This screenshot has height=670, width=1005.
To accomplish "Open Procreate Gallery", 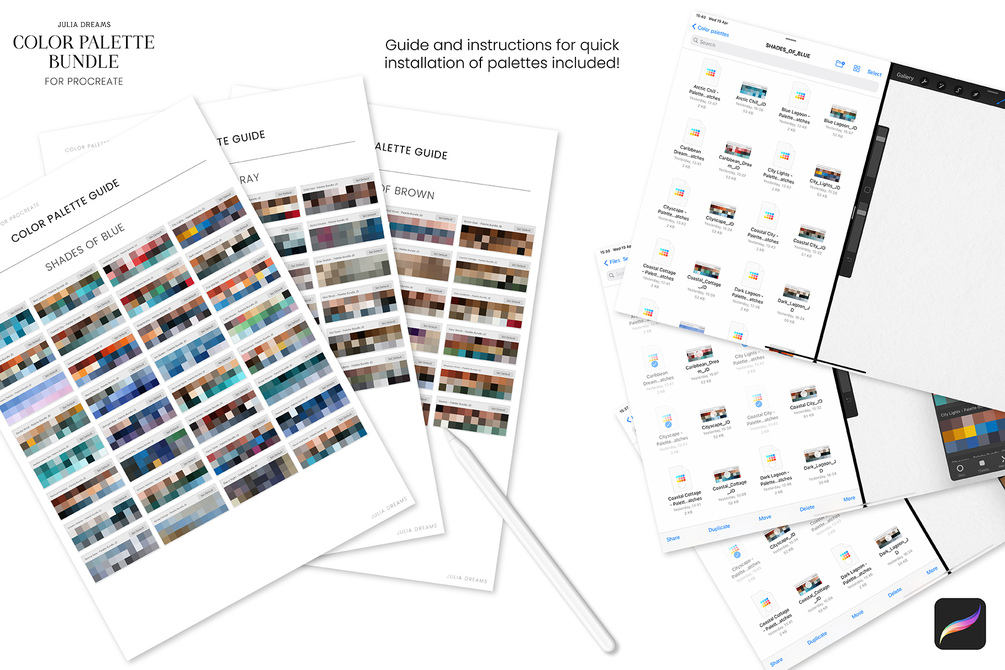I will (905, 76).
